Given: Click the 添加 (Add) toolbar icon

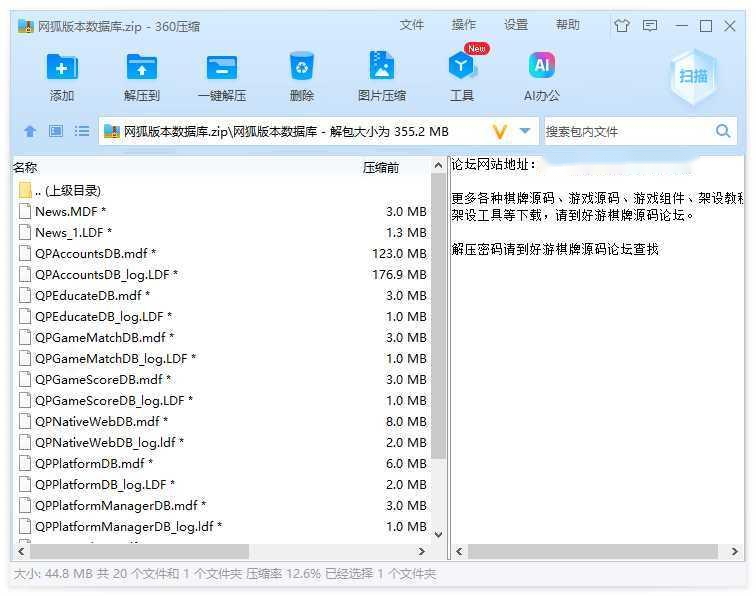Looking at the screenshot, I should click(x=62, y=68).
